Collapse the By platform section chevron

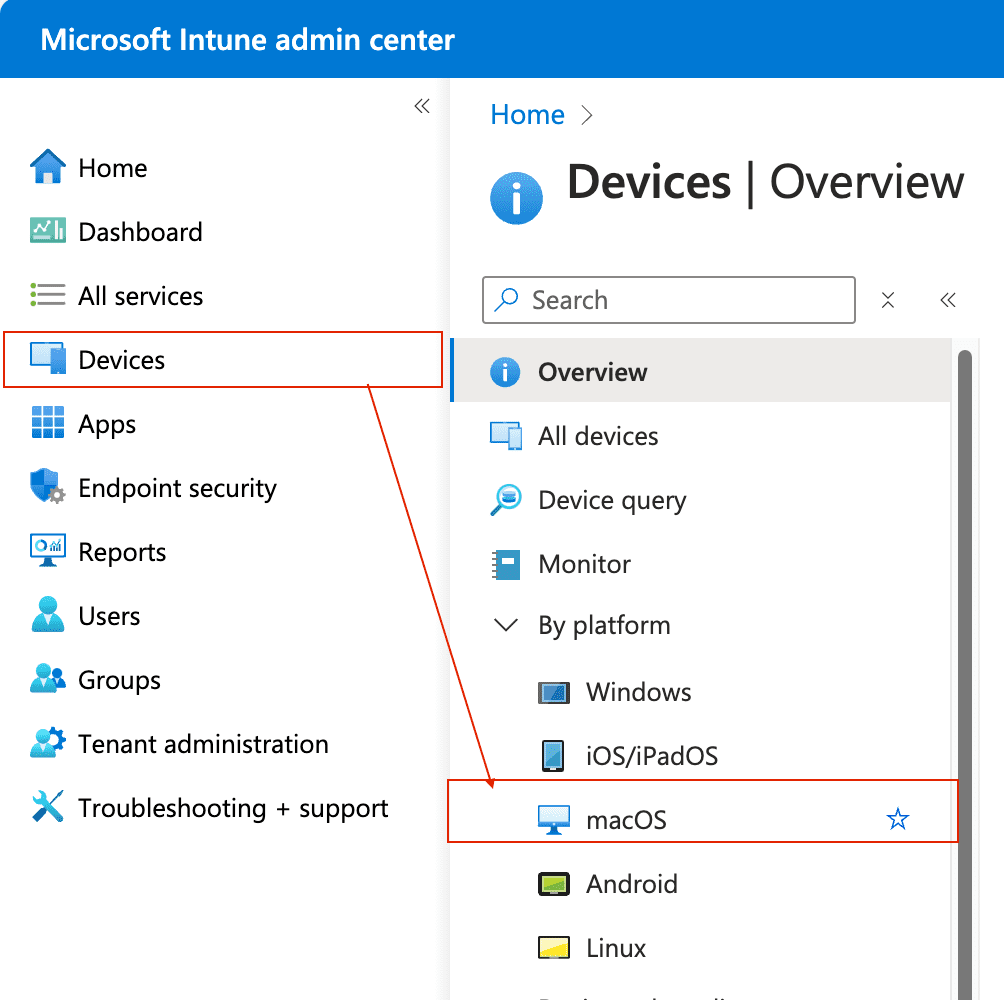[x=506, y=626]
